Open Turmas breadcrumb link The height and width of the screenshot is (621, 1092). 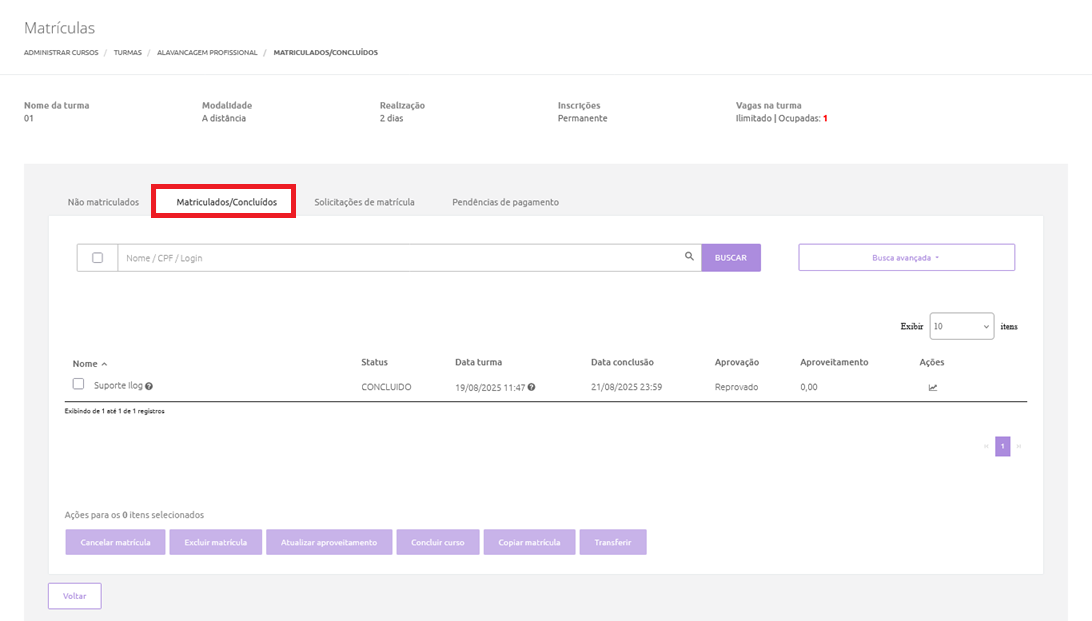[x=127, y=52]
